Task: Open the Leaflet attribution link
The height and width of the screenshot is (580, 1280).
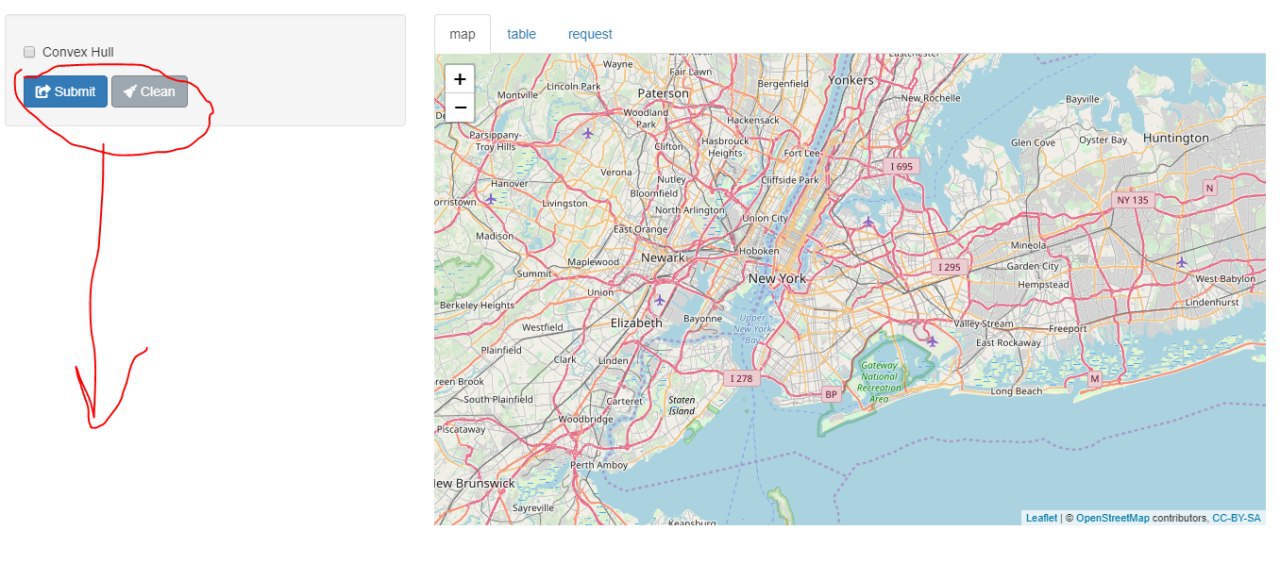Action: tap(1041, 518)
